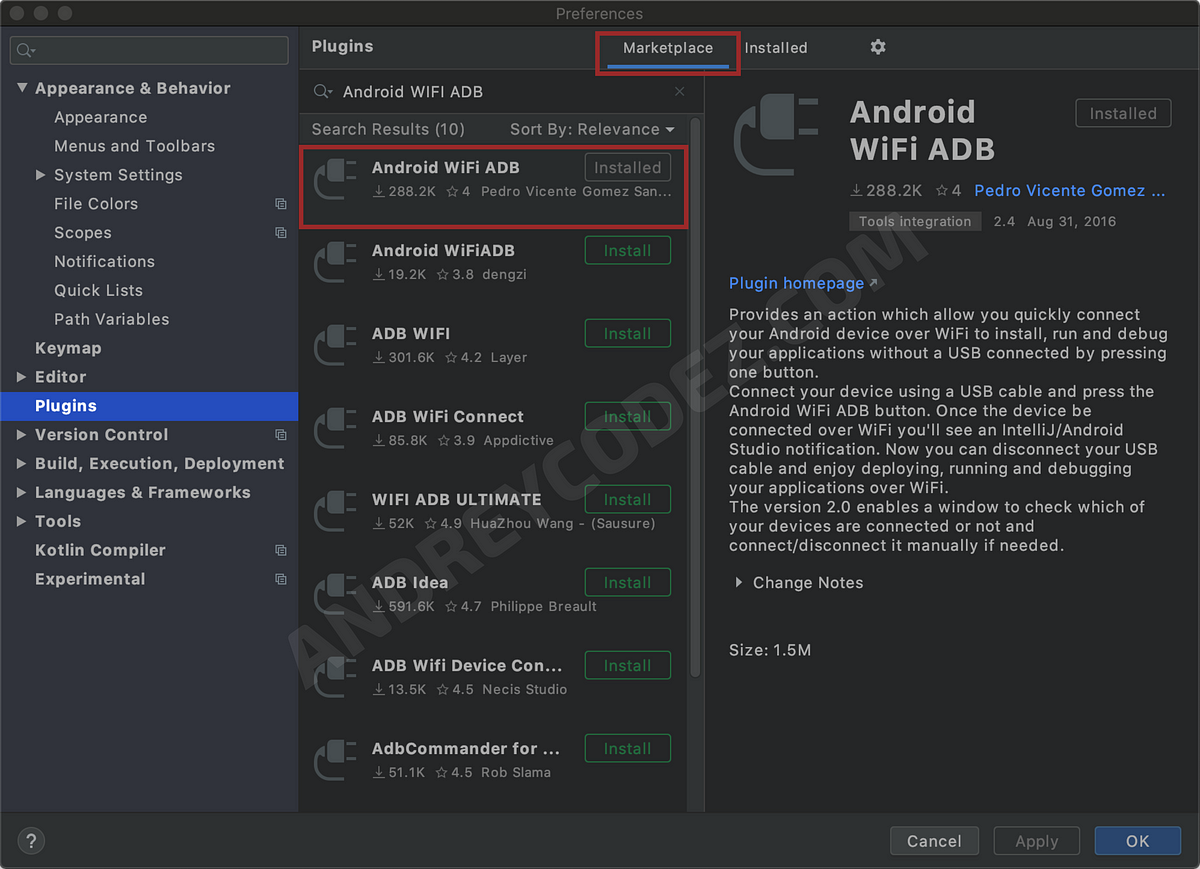Click the Android WiFi ADB plug icon
Screen dimensions: 1200x869
pos(335,180)
